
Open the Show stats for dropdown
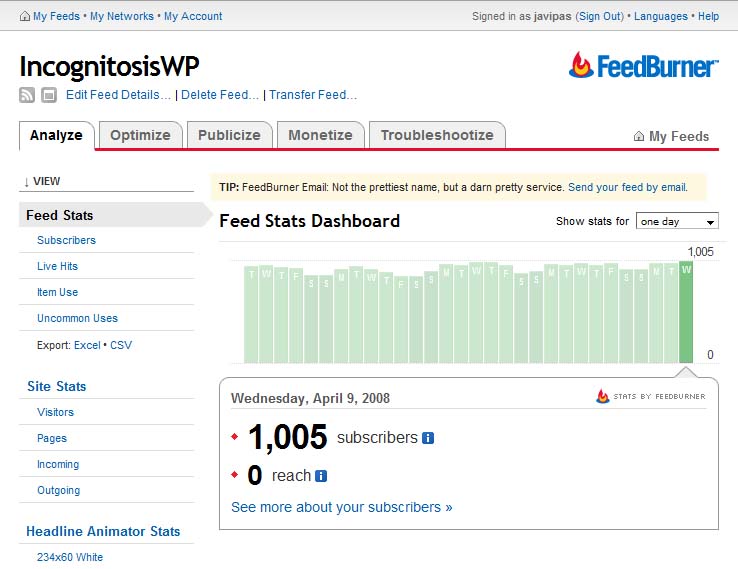677,222
